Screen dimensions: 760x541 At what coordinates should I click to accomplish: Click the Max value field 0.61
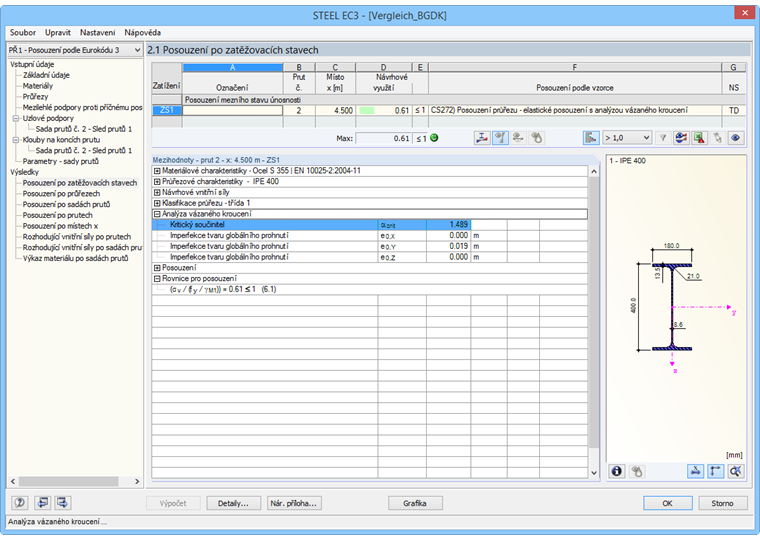coord(384,138)
